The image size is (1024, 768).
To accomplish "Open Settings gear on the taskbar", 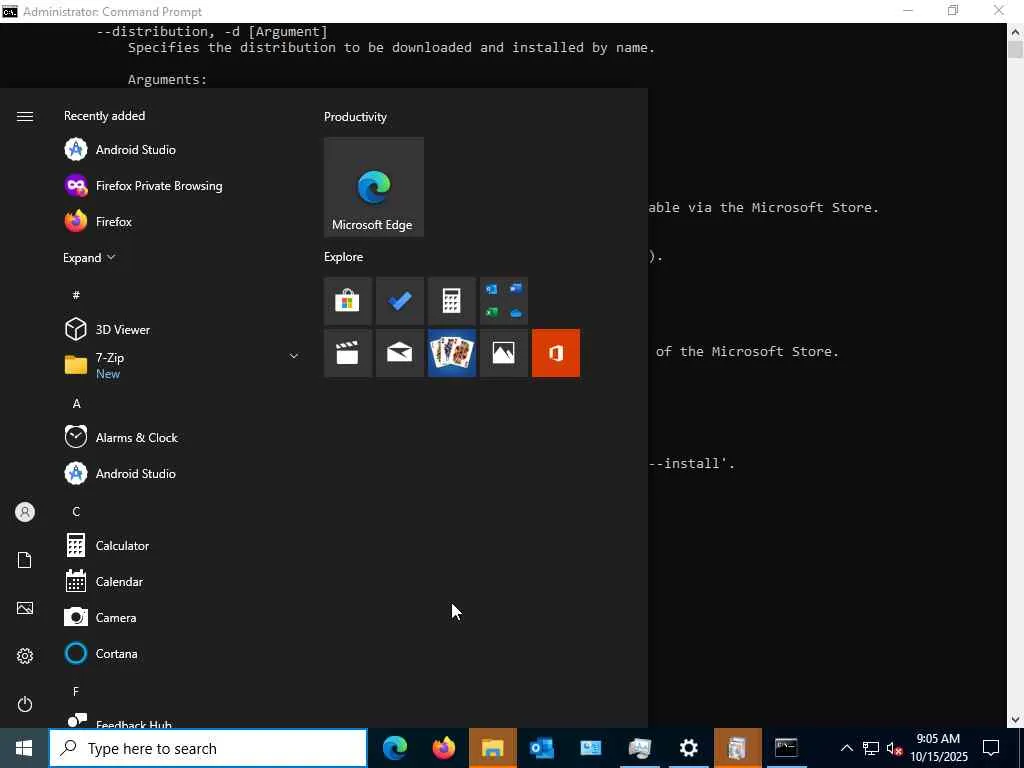I will point(688,748).
